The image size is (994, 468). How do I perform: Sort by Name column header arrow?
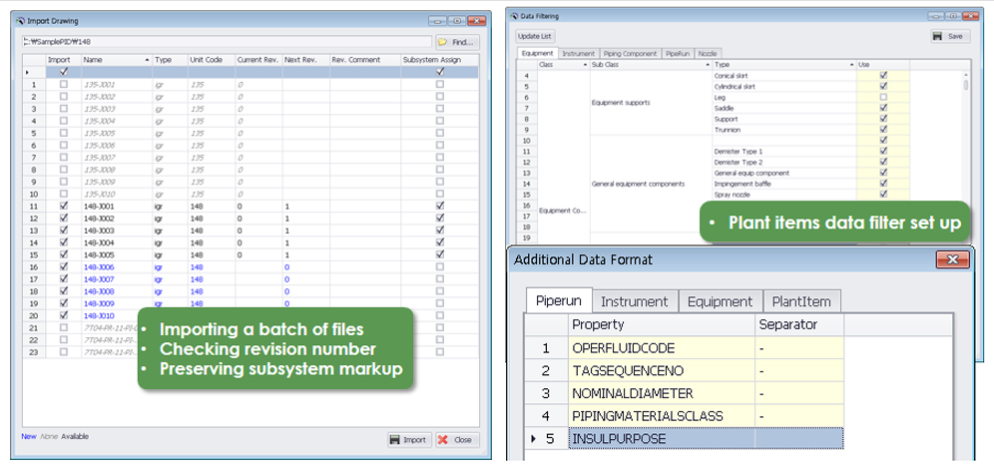(x=148, y=60)
